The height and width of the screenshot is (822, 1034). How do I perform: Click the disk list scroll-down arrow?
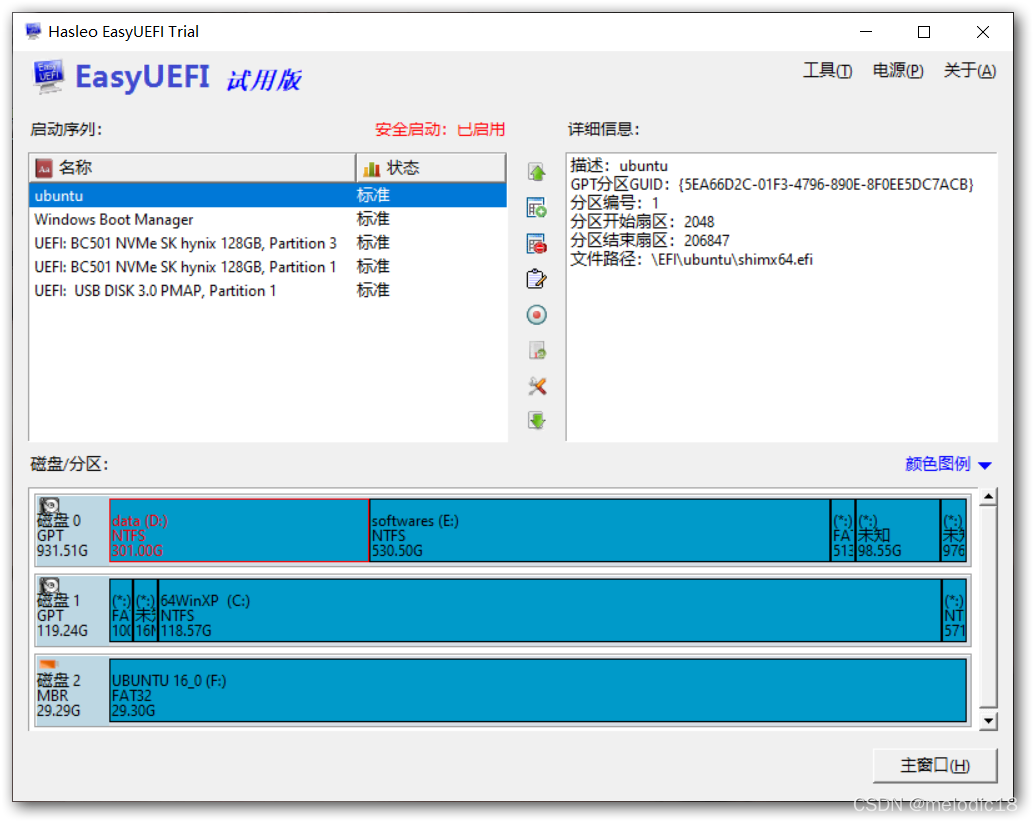pos(988,720)
